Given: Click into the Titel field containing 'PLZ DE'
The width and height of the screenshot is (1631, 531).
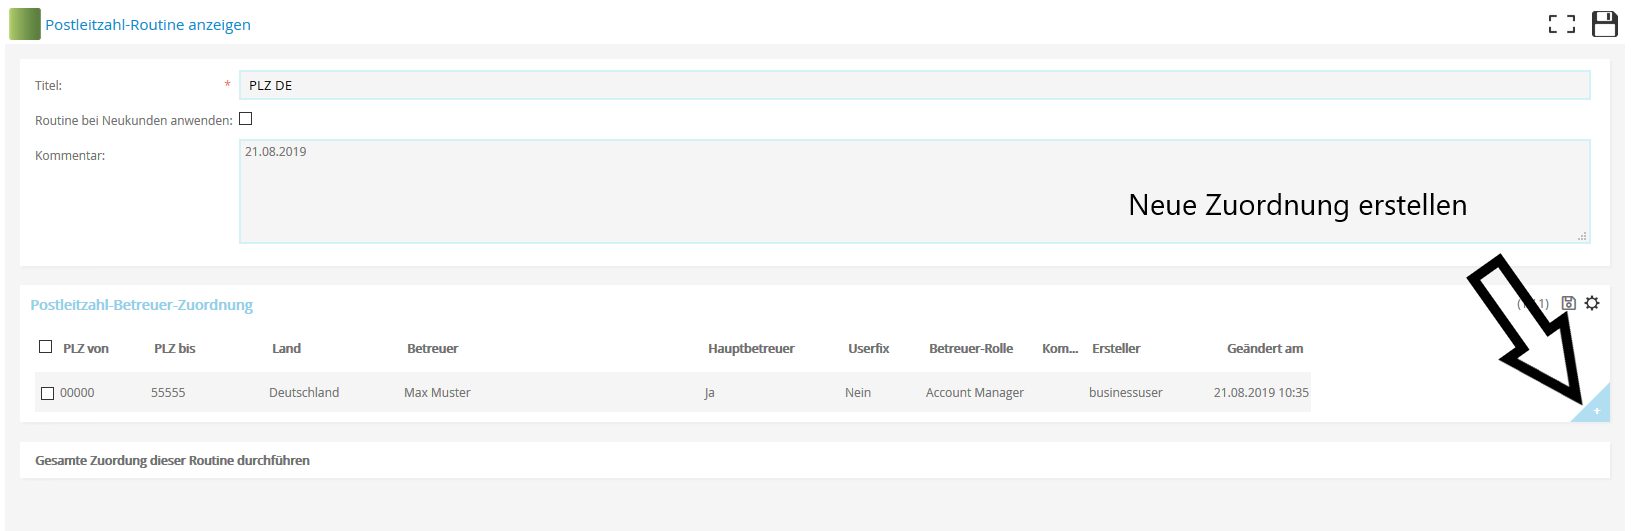Looking at the screenshot, I should point(913,85).
